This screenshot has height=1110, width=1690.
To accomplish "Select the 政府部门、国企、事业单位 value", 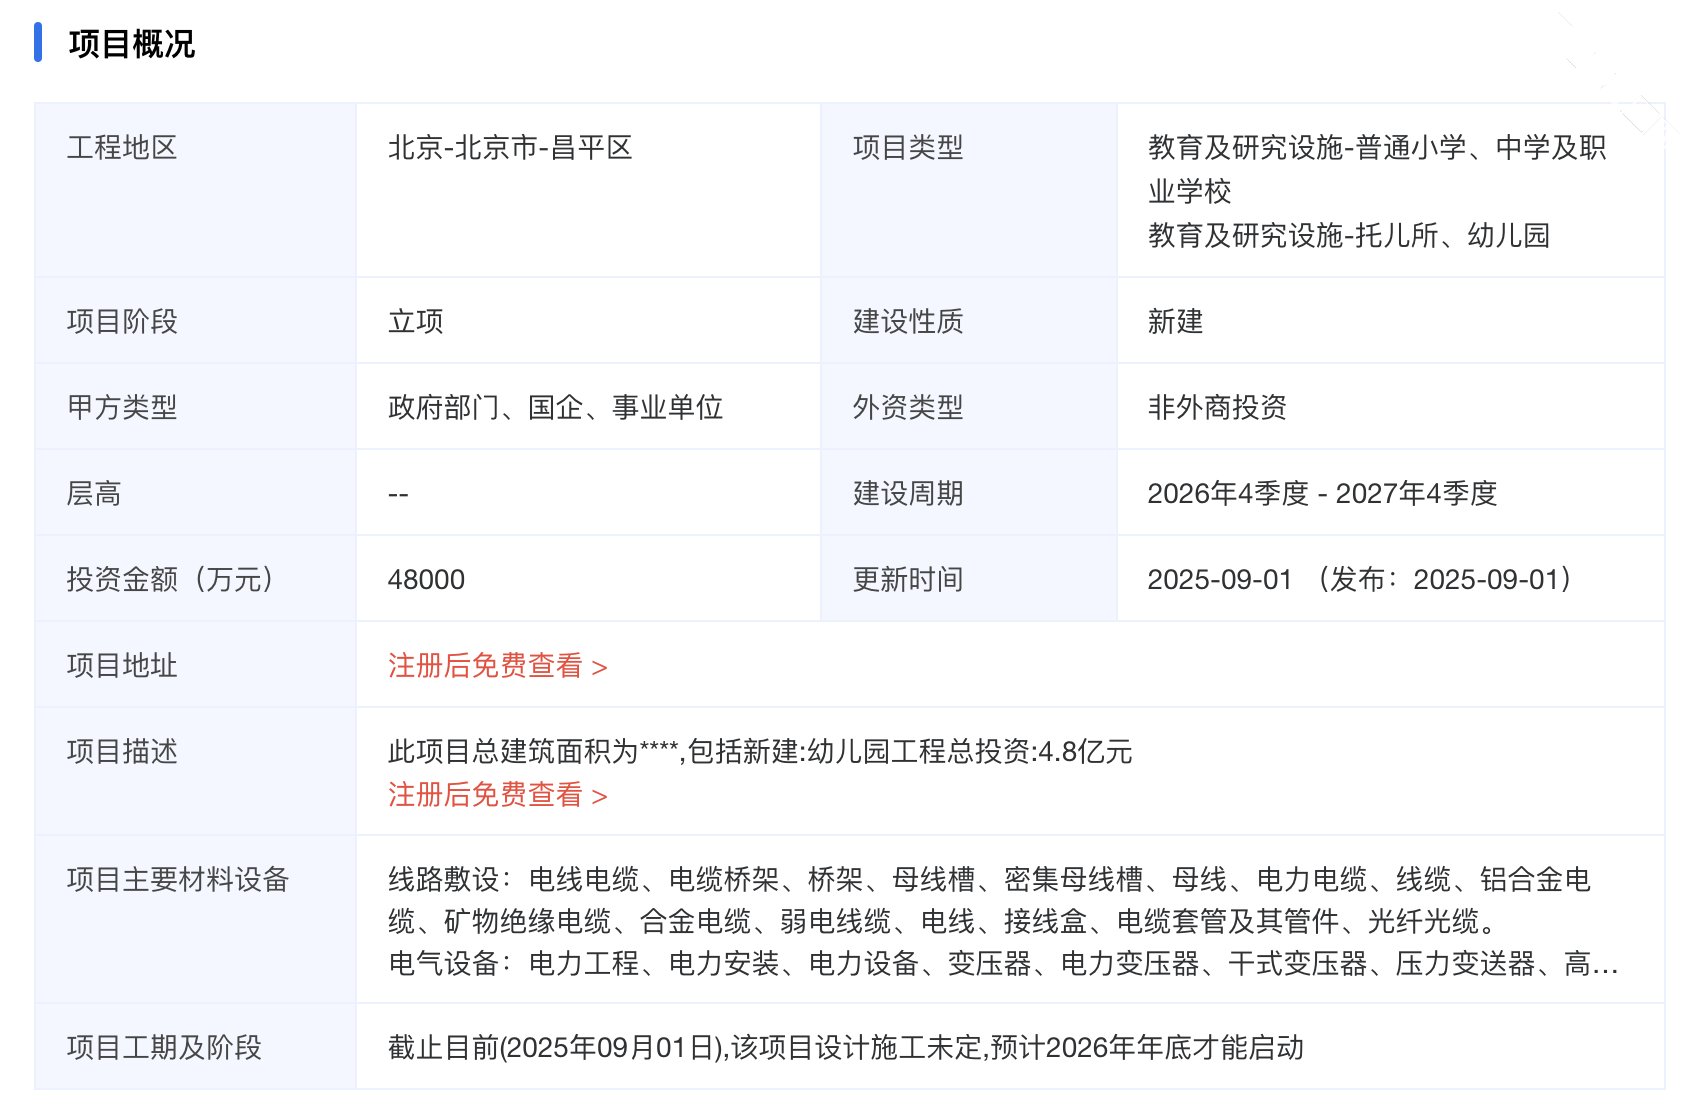I will [555, 408].
